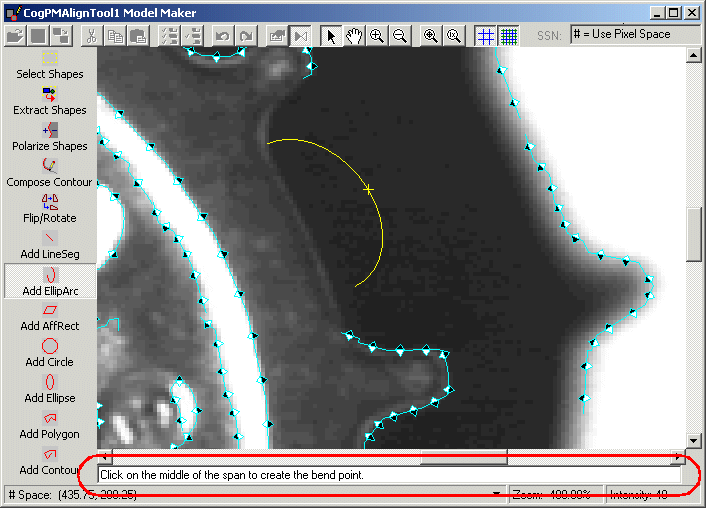The width and height of the screenshot is (706, 508).
Task: Click the vertical scrollbar down arrow
Action: [x=694, y=440]
